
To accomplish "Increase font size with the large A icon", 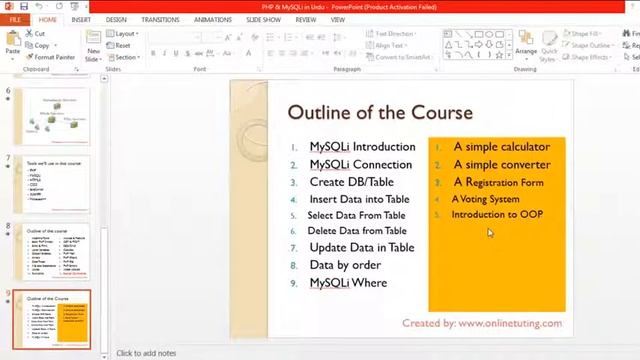I will tap(228, 38).
